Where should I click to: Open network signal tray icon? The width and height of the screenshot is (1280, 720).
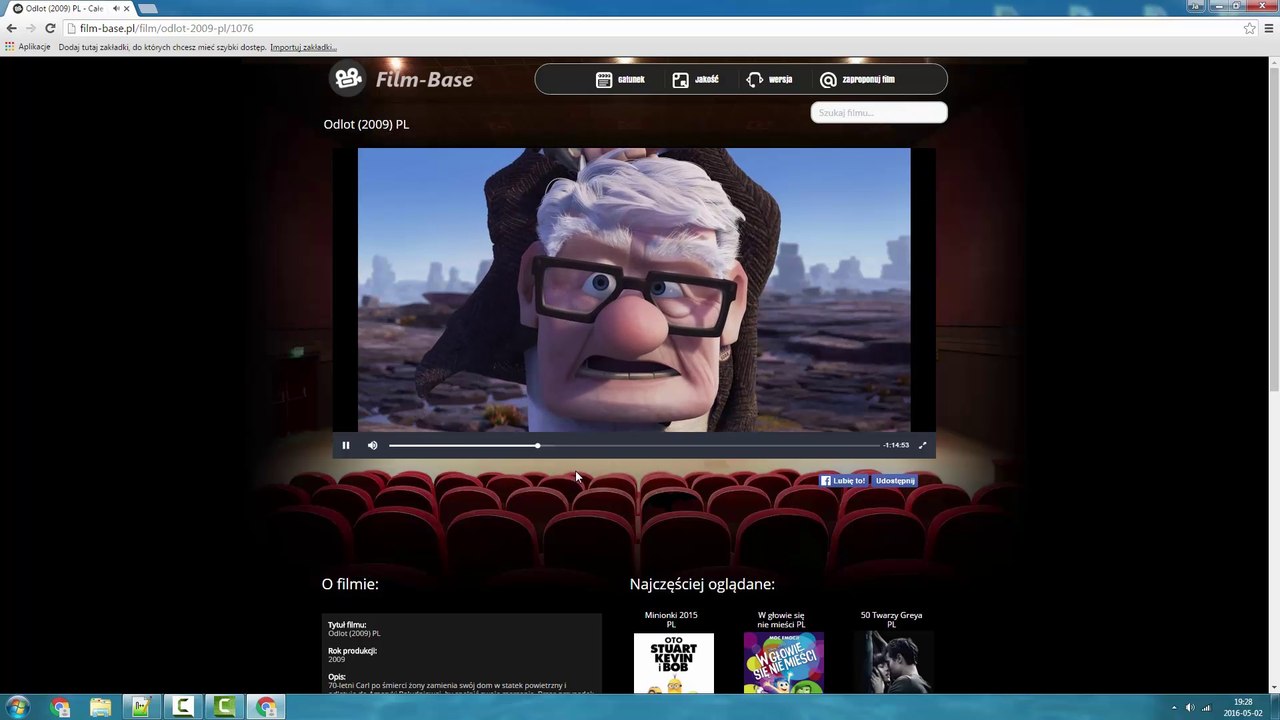pyautogui.click(x=1207, y=707)
